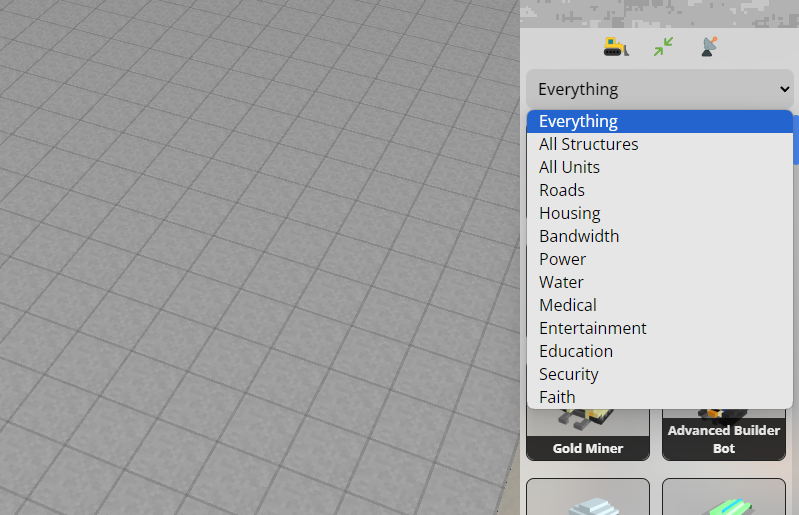
Task: Select the Roads category option
Action: pyautogui.click(x=660, y=190)
